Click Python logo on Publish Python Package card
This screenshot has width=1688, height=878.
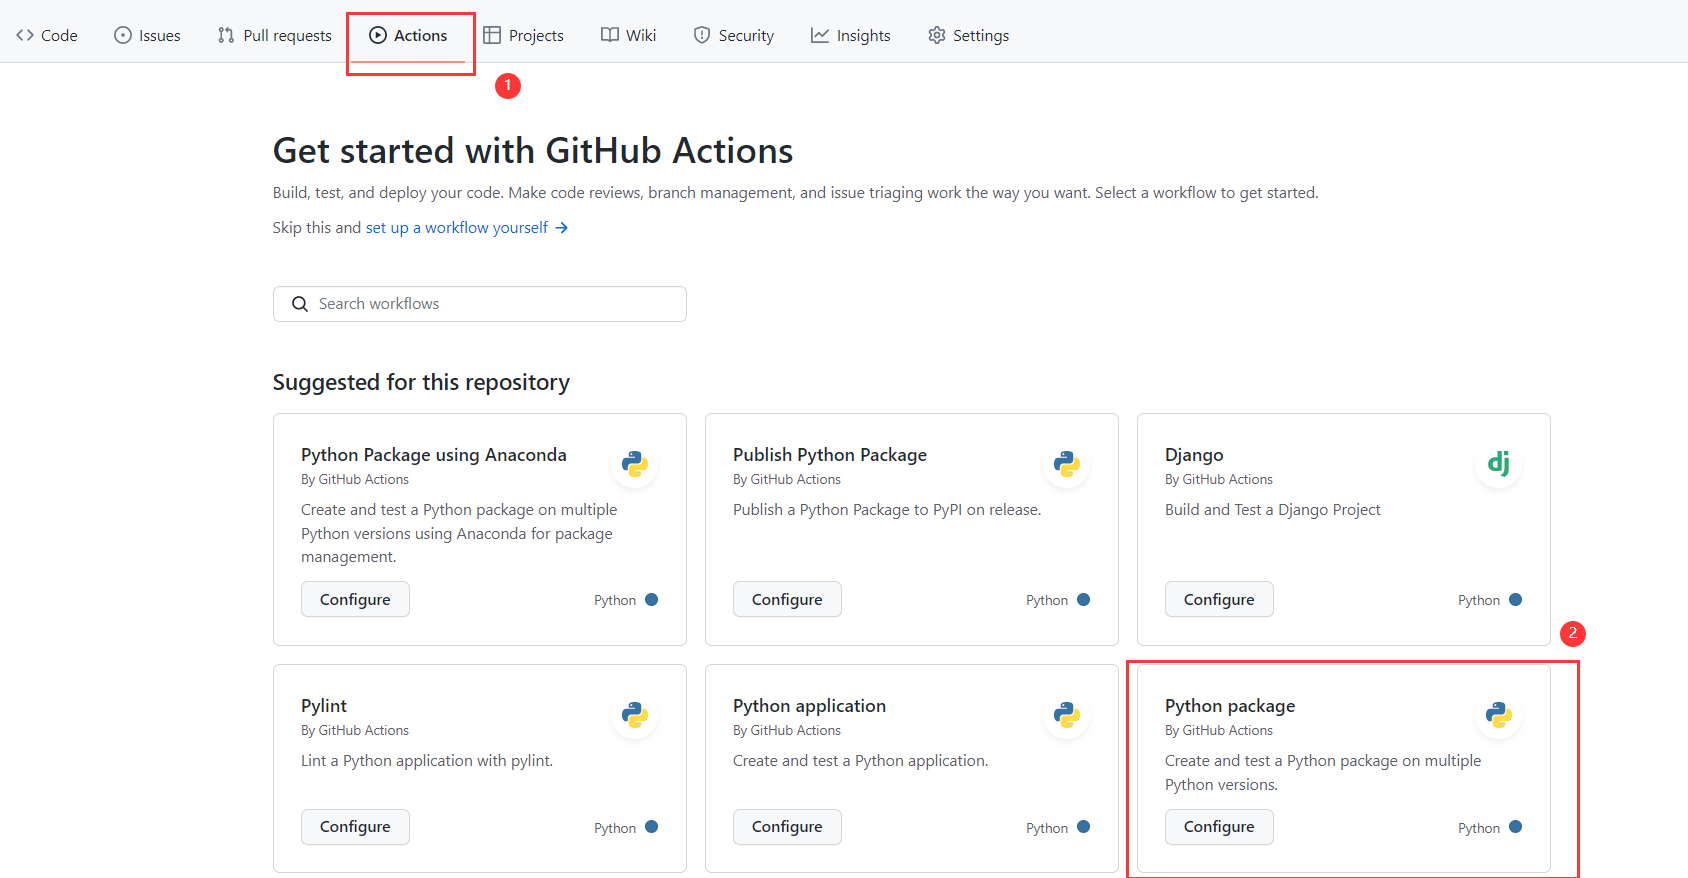tap(1067, 464)
